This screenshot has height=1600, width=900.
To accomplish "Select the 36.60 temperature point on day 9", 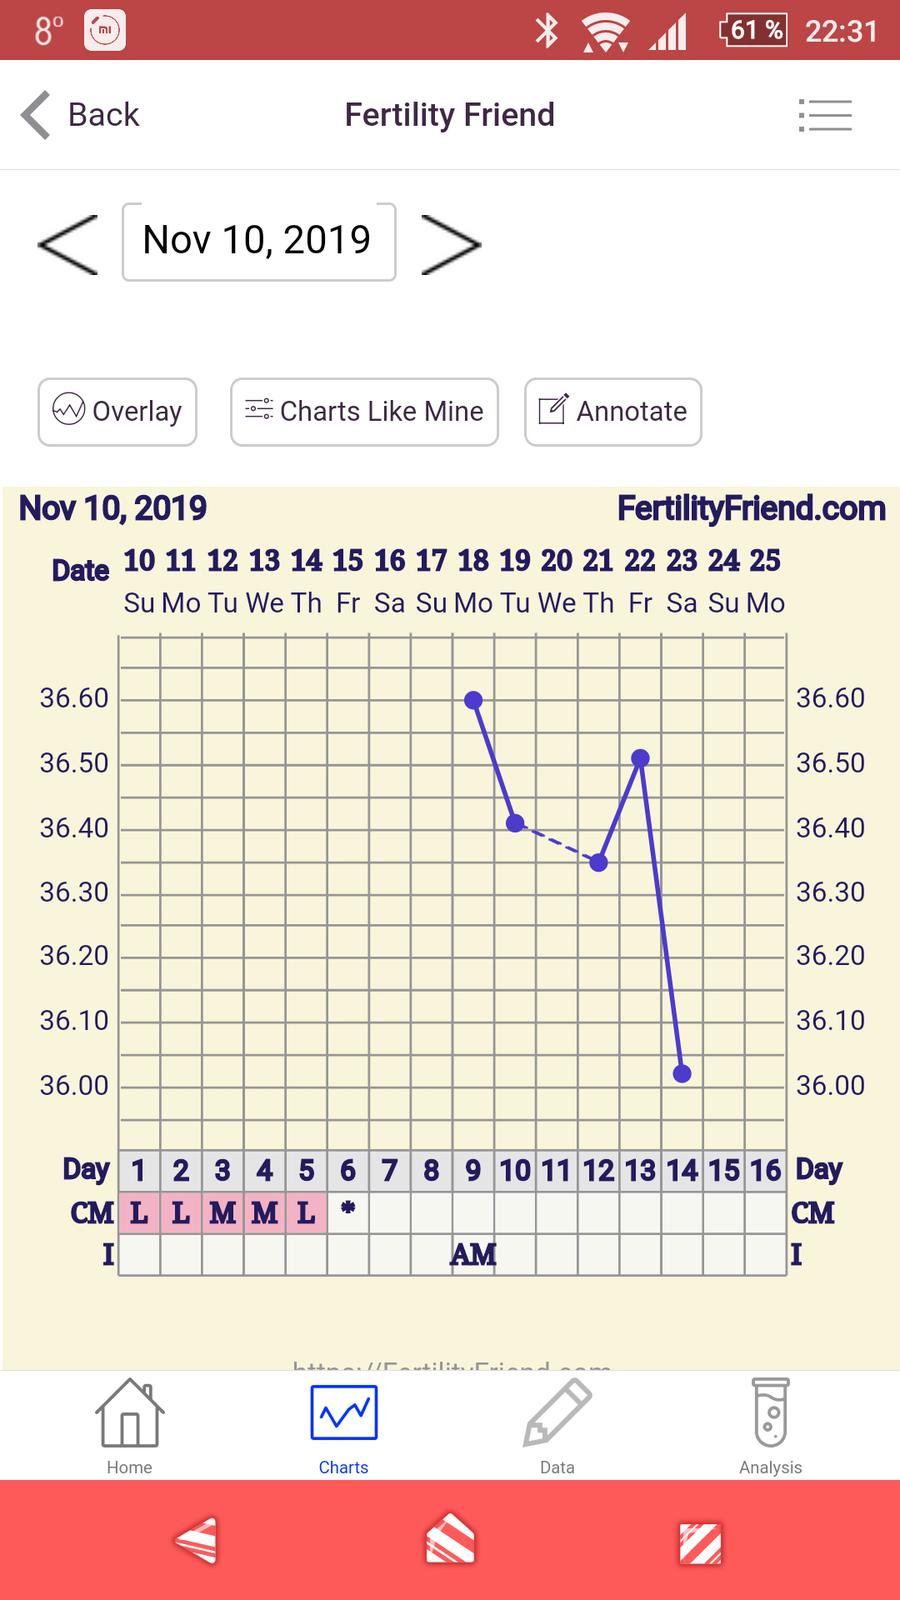I will 474,700.
